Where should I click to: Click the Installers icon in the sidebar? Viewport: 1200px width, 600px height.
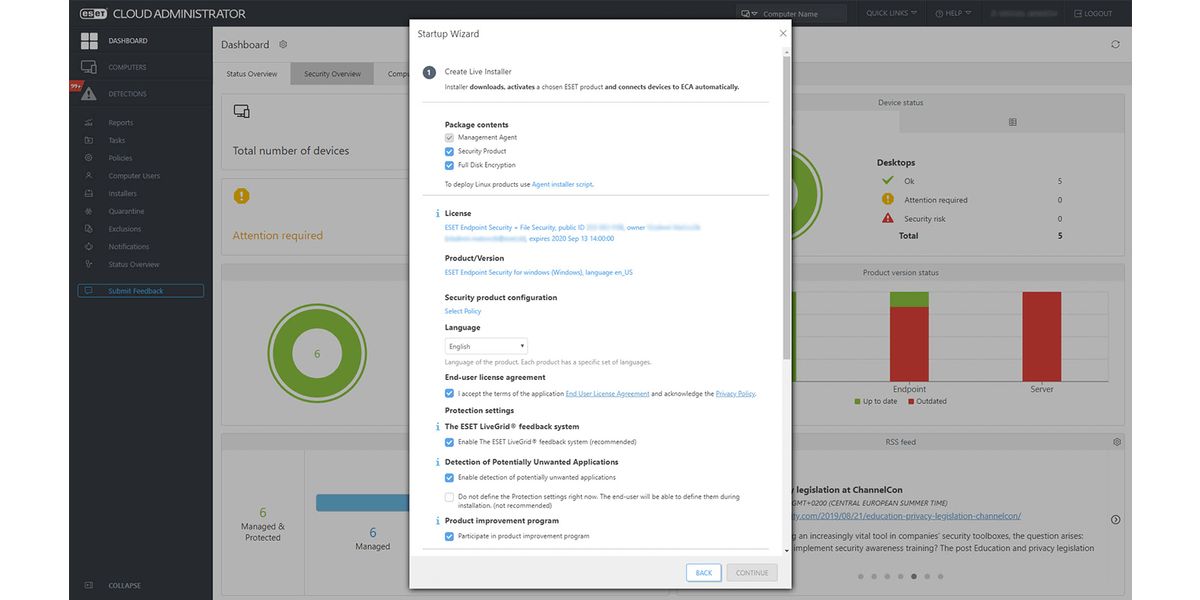point(89,194)
